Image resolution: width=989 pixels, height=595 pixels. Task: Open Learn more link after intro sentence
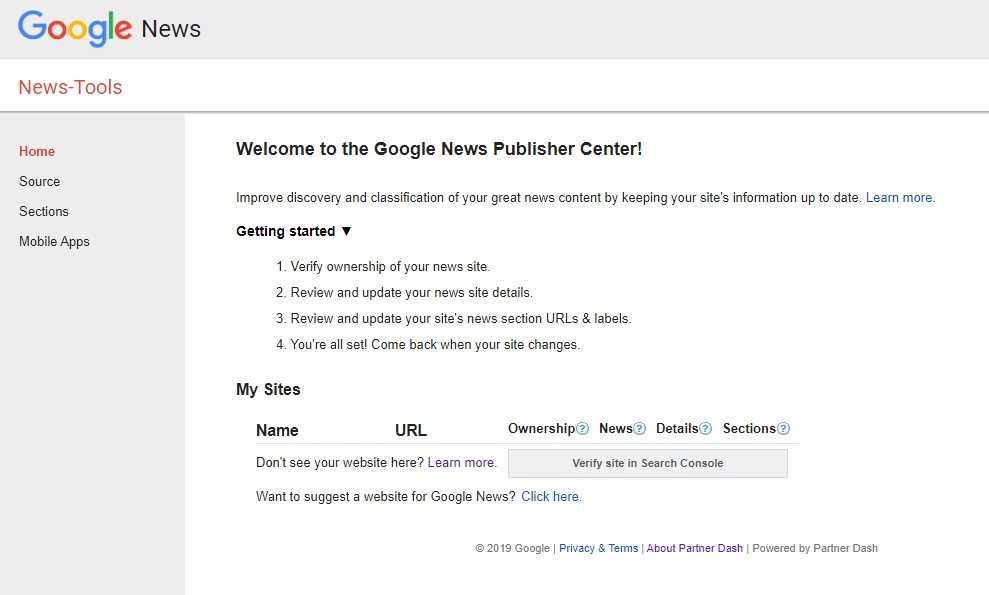pyautogui.click(x=899, y=198)
